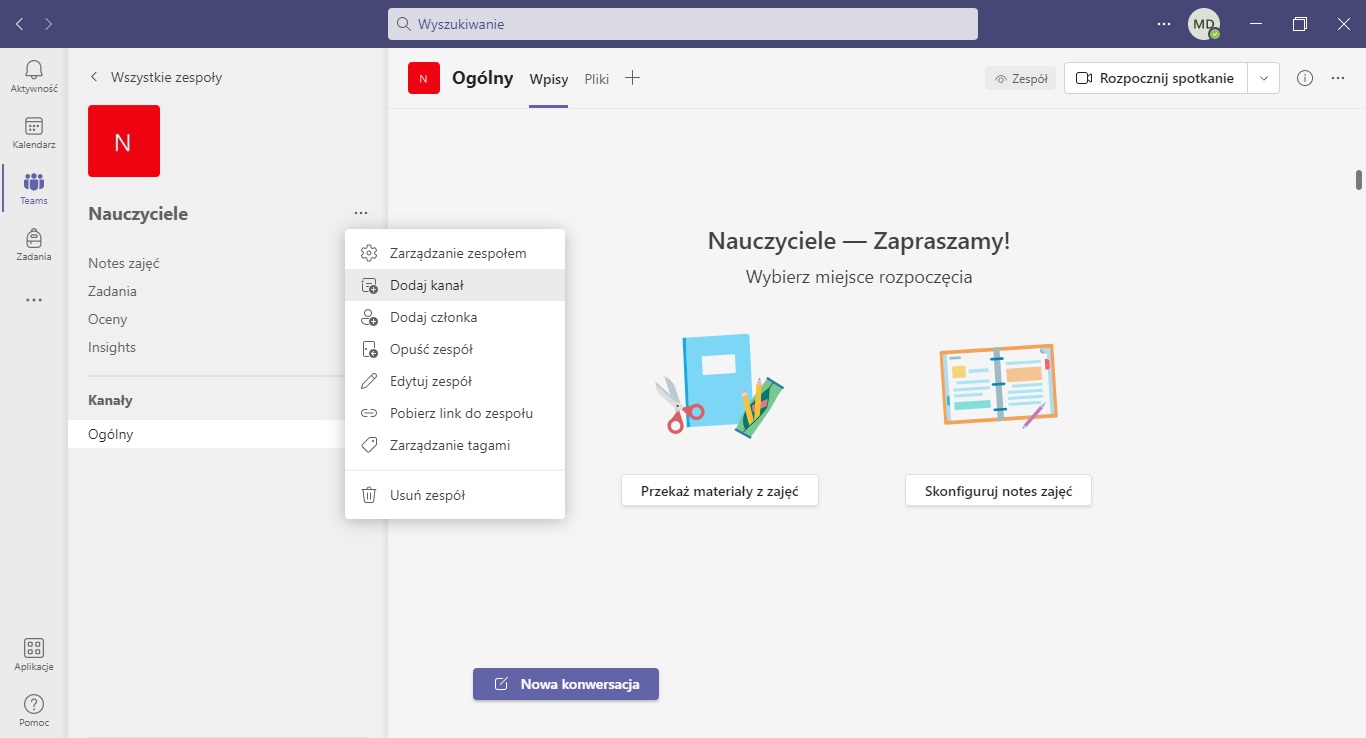1366x738 pixels.
Task: Click the channel info icon
Action: pos(1304,78)
